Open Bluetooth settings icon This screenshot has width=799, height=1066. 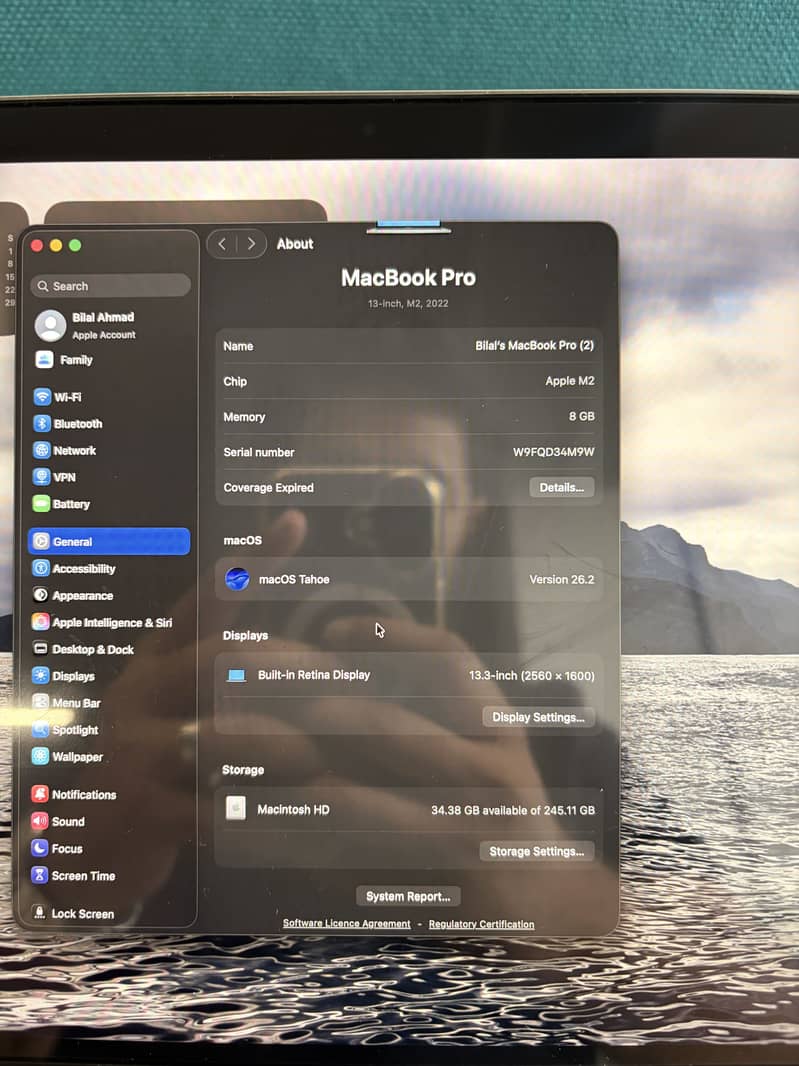click(x=42, y=424)
